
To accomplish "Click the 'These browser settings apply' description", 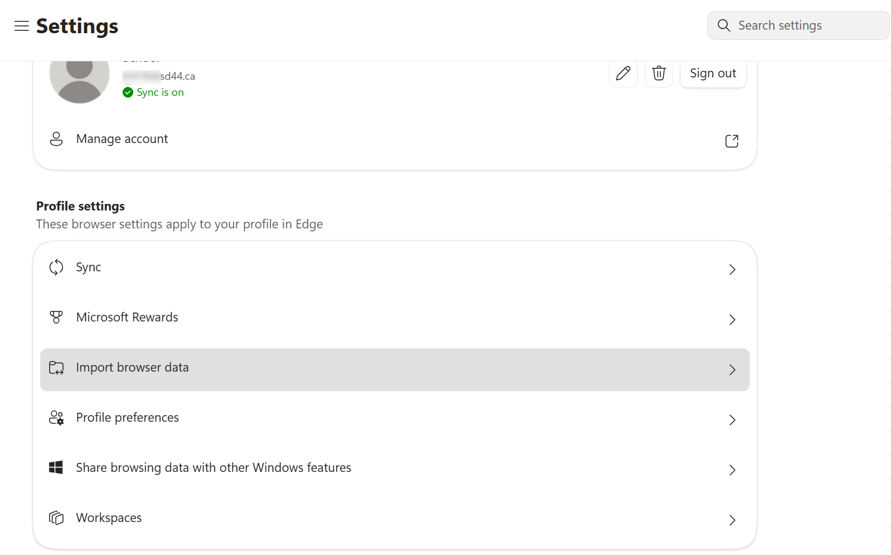I will click(x=180, y=224).
